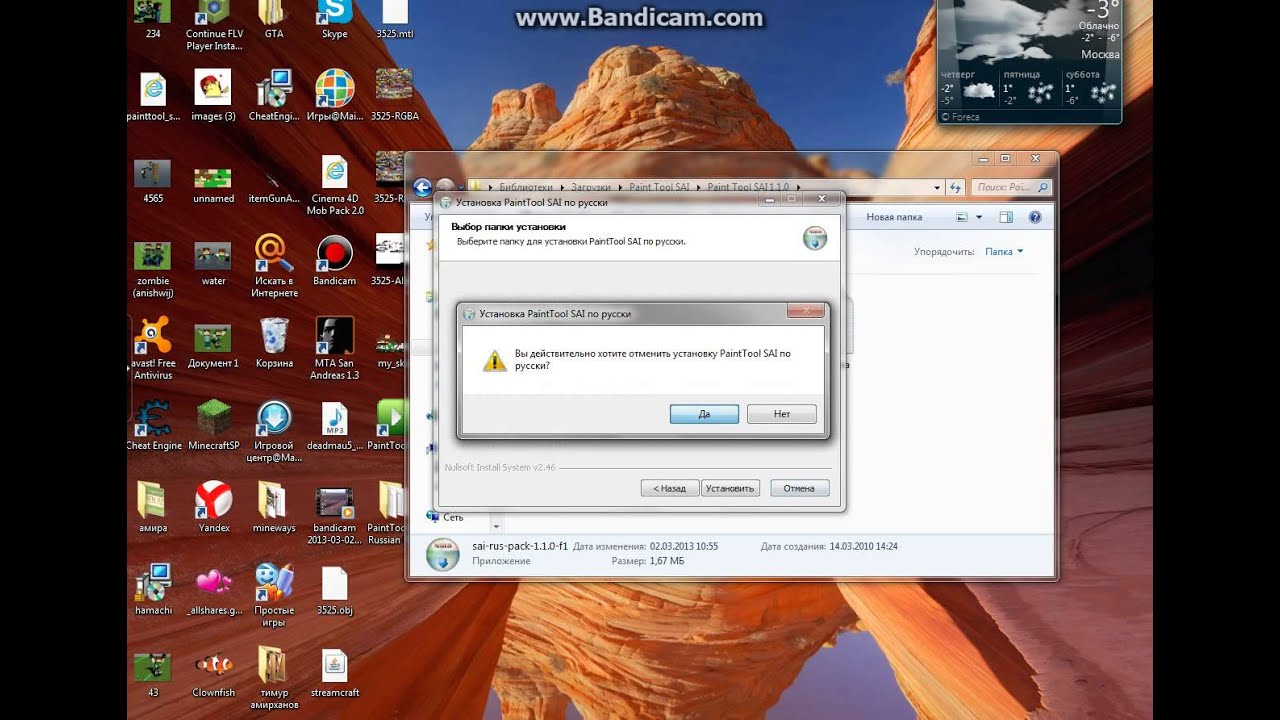Select the Cheat Engine desktop shortcut
Screen dimensions: 1280x720
(153, 425)
